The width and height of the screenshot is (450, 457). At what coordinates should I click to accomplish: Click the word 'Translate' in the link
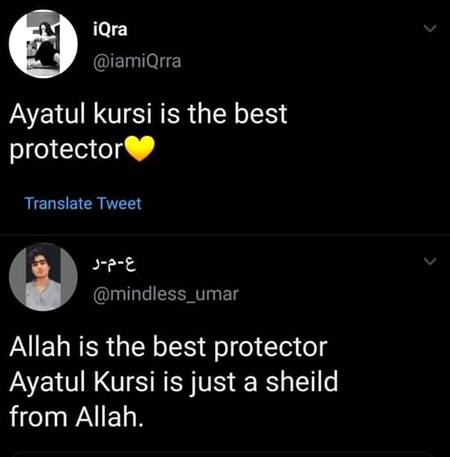pyautogui.click(x=58, y=203)
